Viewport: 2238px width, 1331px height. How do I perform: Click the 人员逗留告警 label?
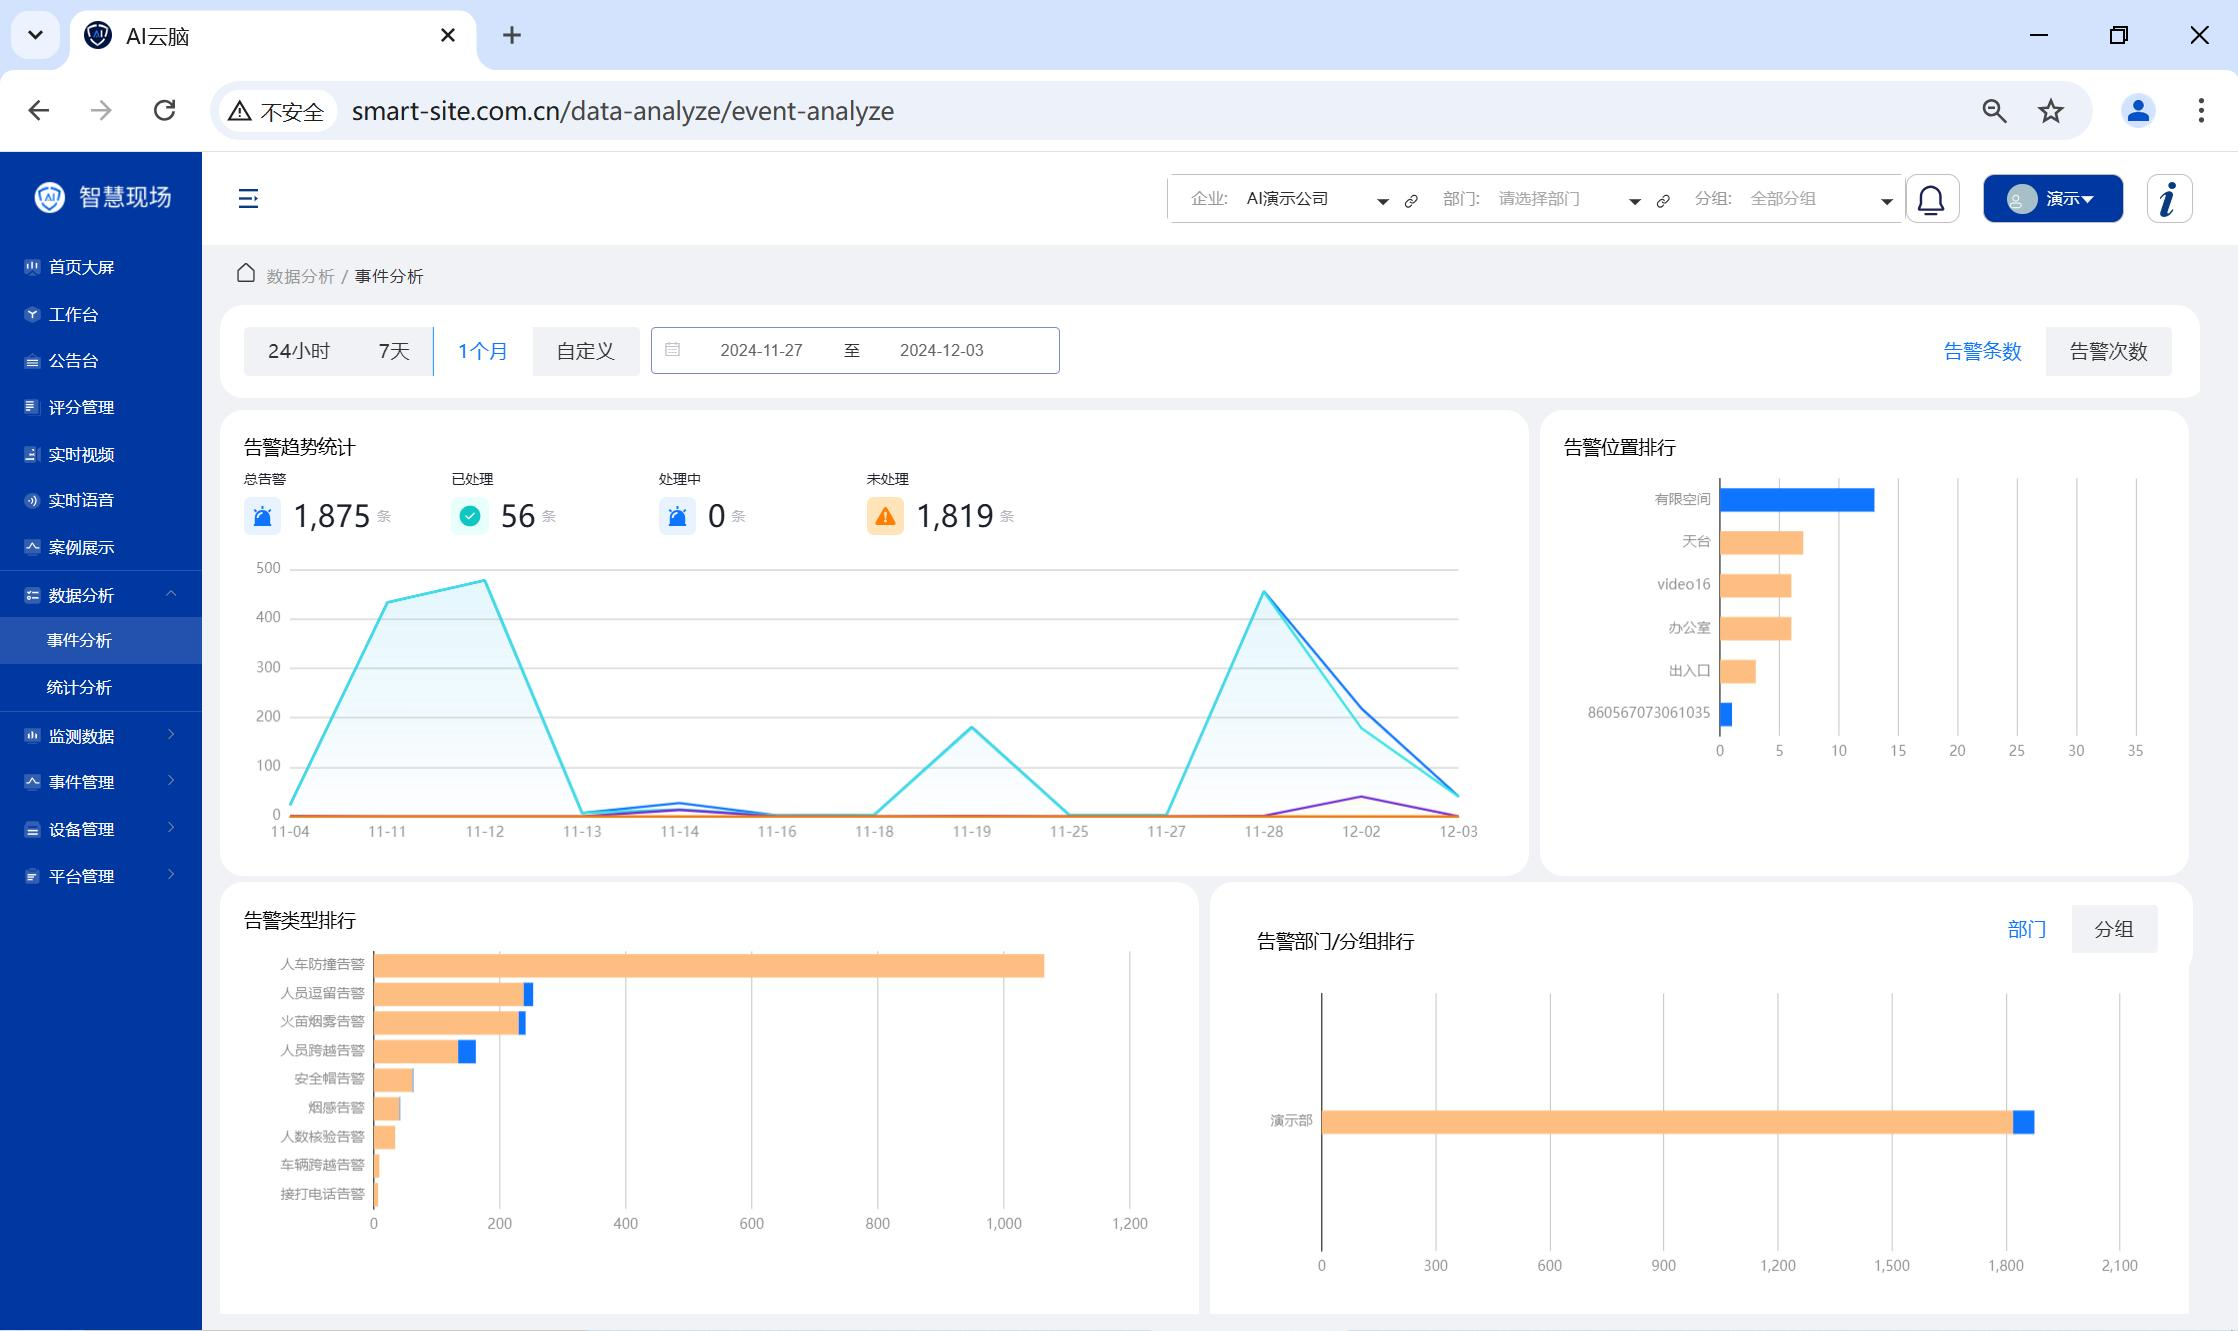(322, 993)
